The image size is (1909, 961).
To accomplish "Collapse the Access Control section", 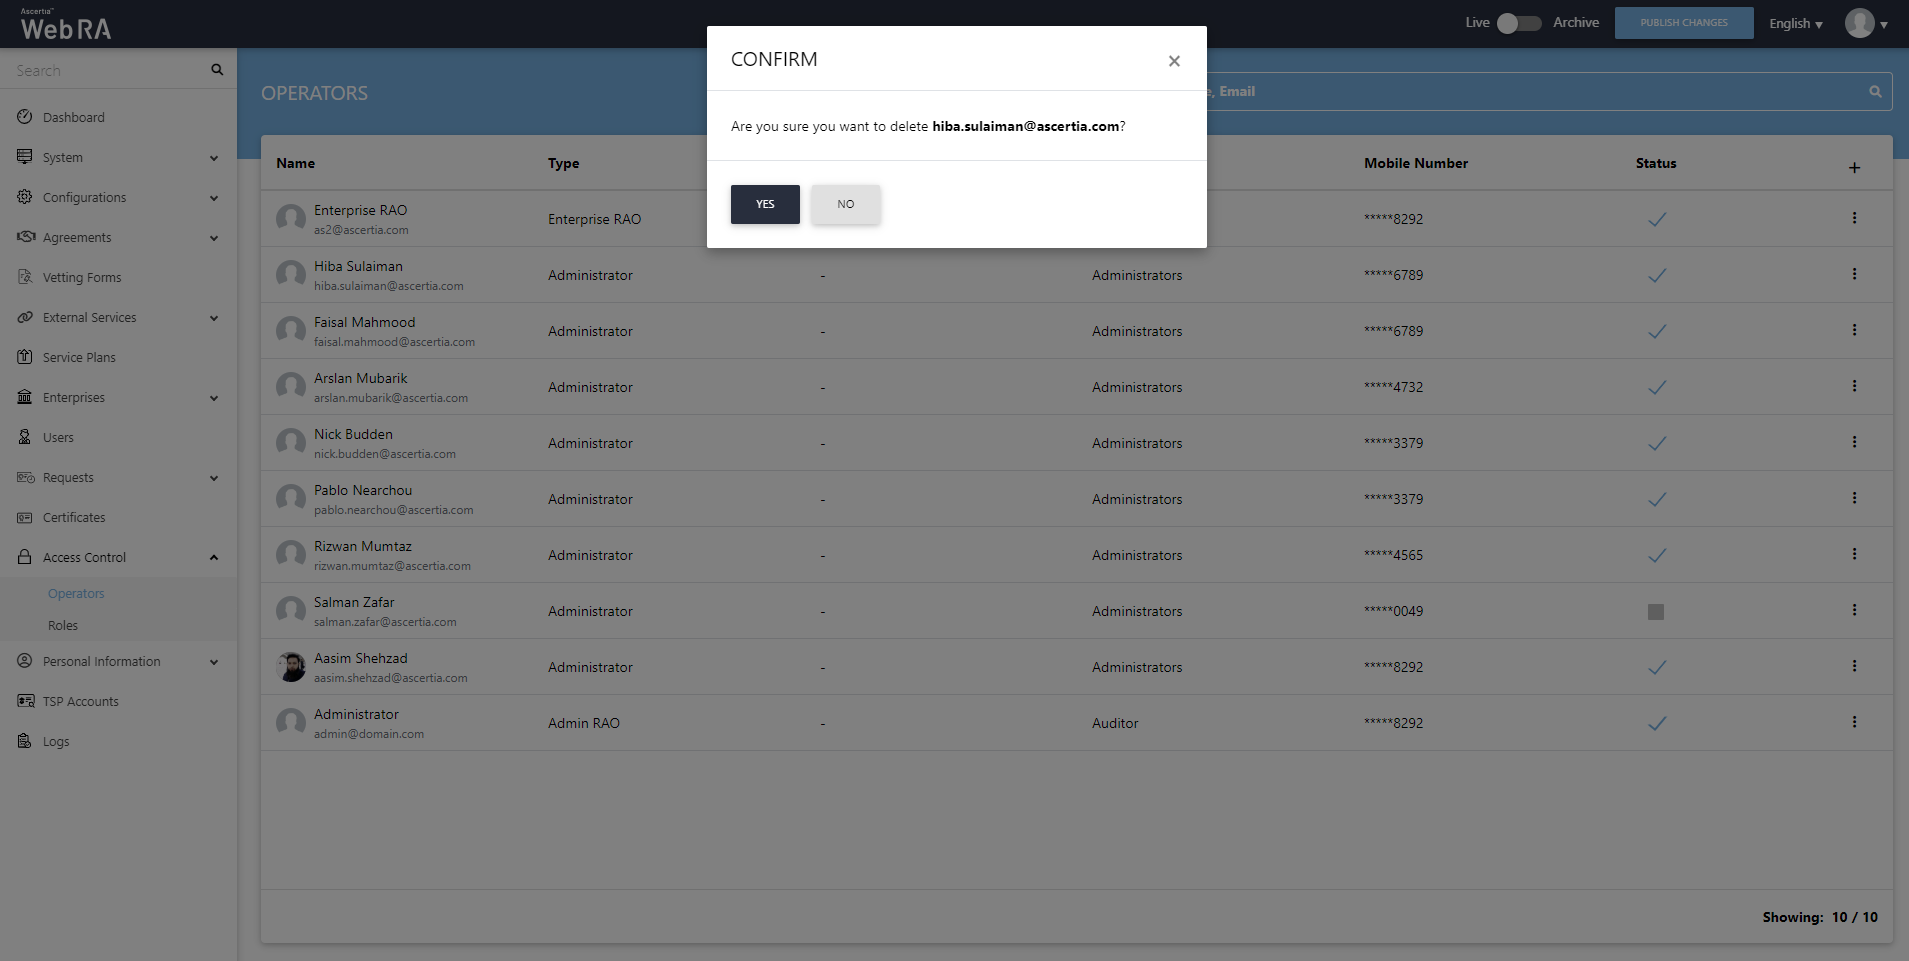I will 214,558.
